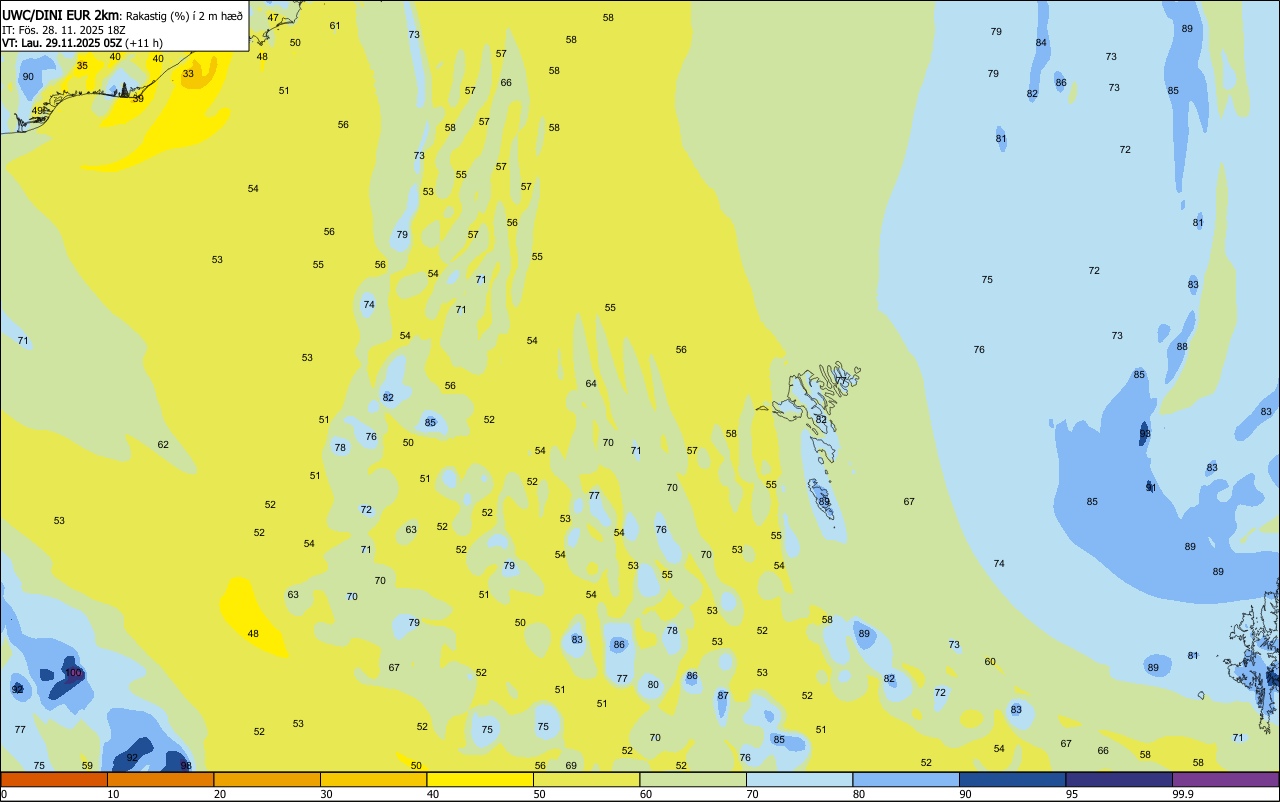Click the map value '35' near the coastline

tap(82, 66)
